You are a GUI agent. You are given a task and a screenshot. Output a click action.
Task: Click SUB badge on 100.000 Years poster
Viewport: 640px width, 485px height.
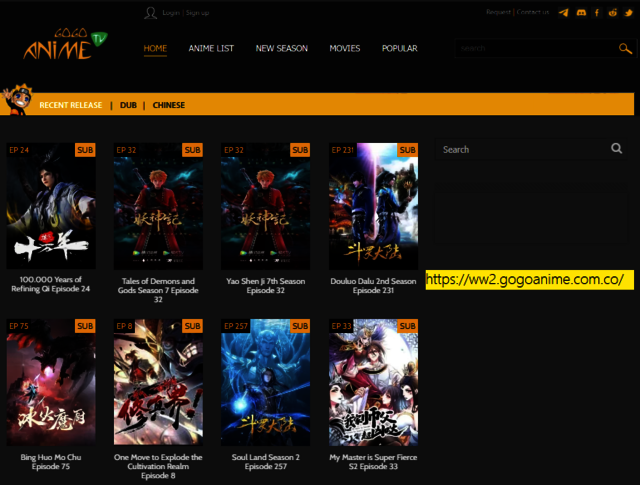click(85, 150)
